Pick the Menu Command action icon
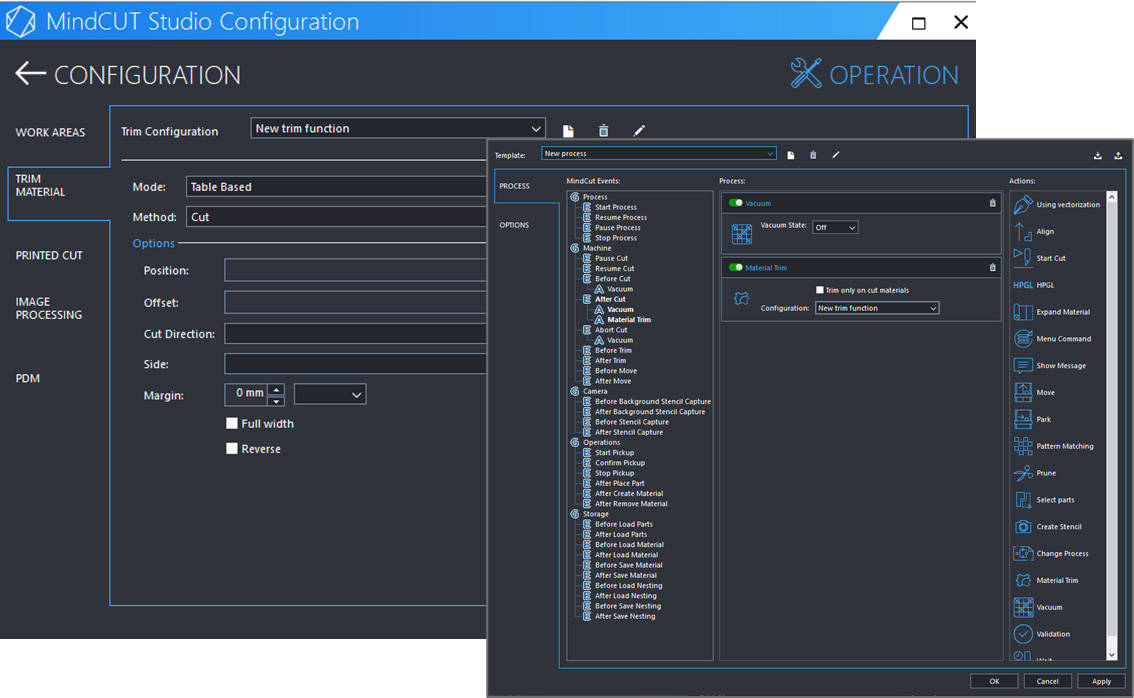Viewport: 1134px width, 698px height. (x=1023, y=339)
